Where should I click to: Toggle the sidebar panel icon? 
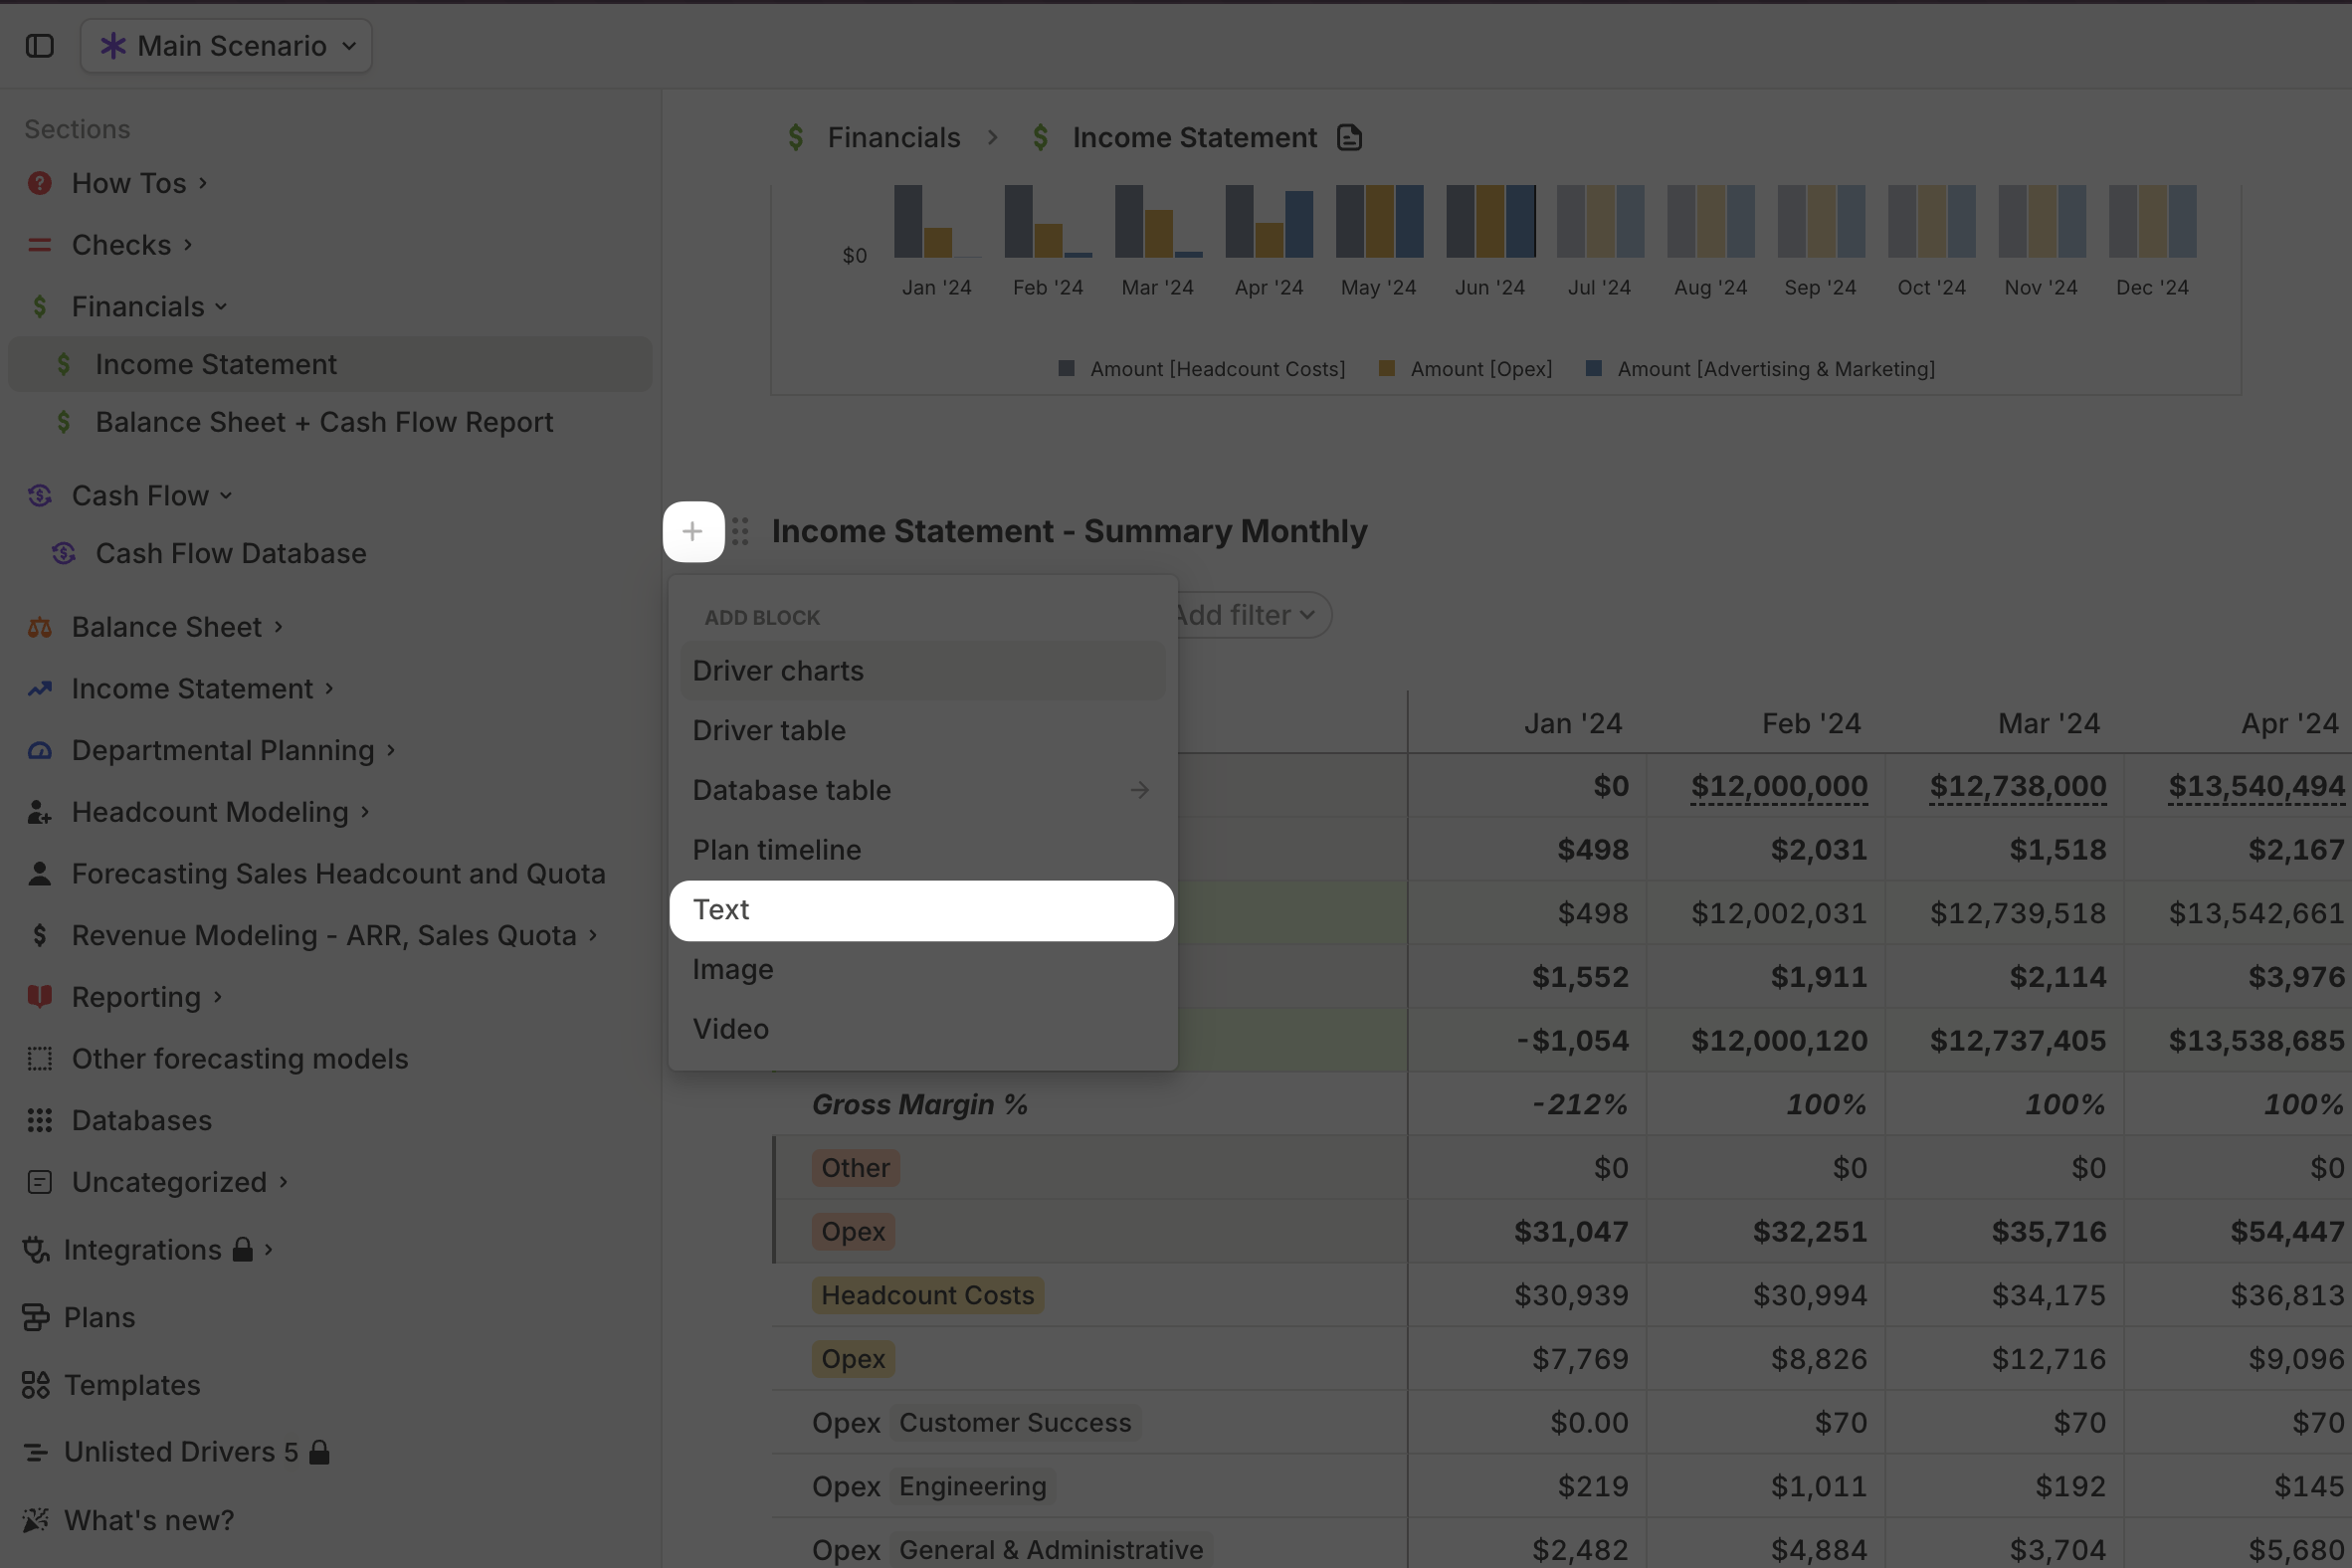(x=39, y=46)
